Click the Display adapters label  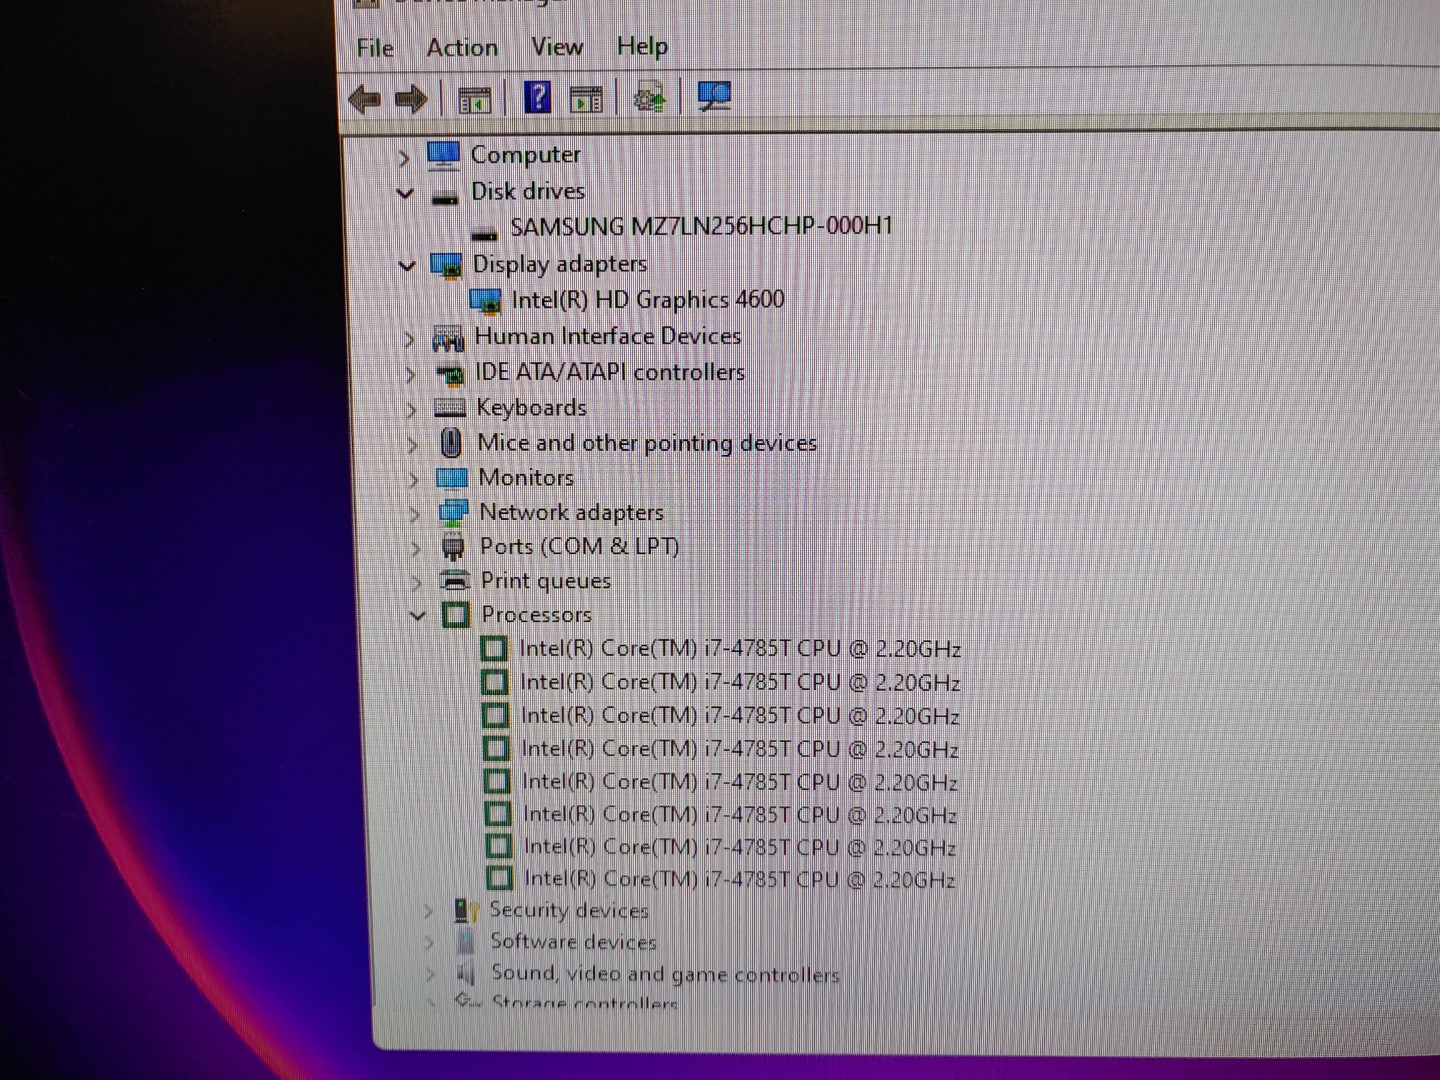point(560,264)
